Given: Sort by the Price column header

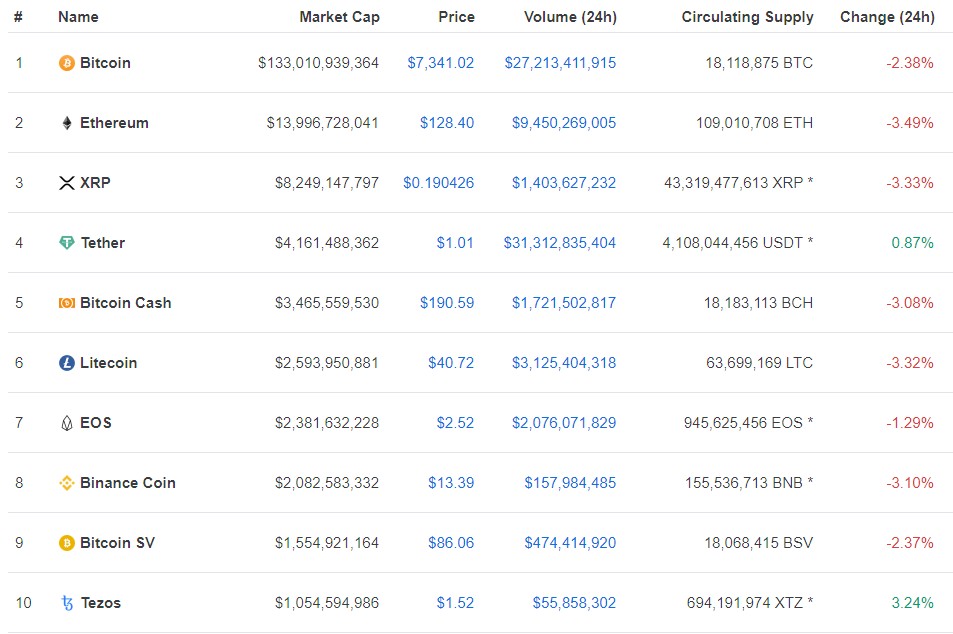Looking at the screenshot, I should (x=456, y=17).
